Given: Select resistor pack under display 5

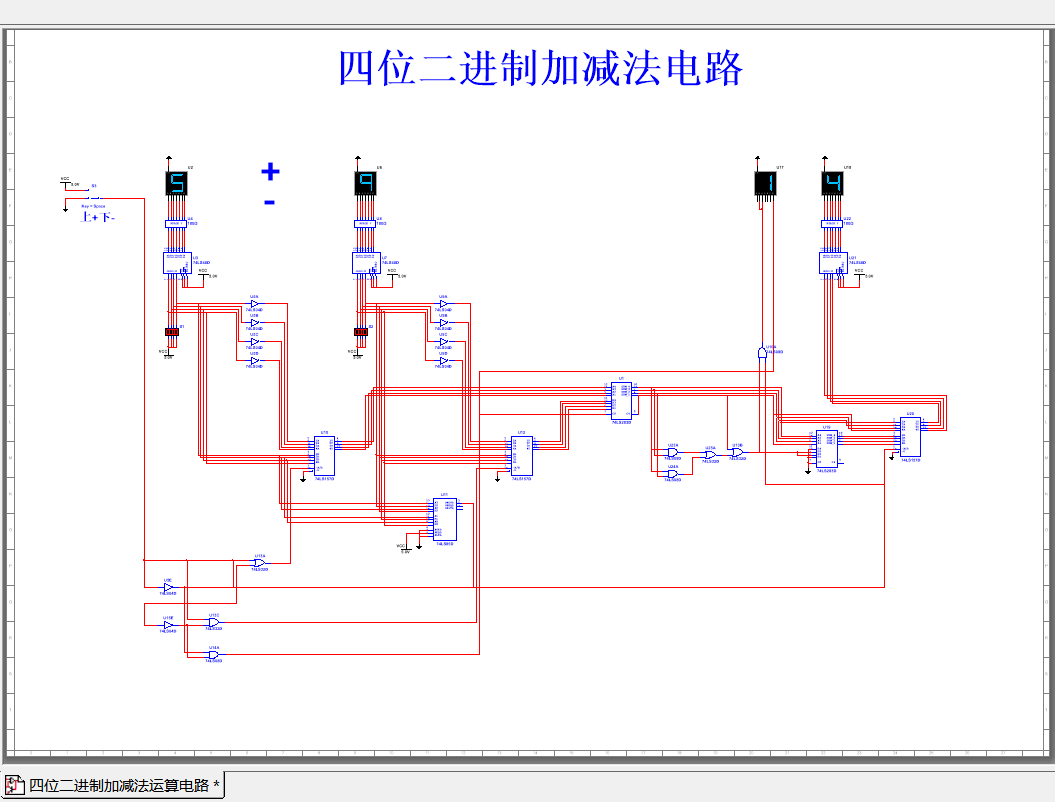Looking at the screenshot, I should coord(176,224).
